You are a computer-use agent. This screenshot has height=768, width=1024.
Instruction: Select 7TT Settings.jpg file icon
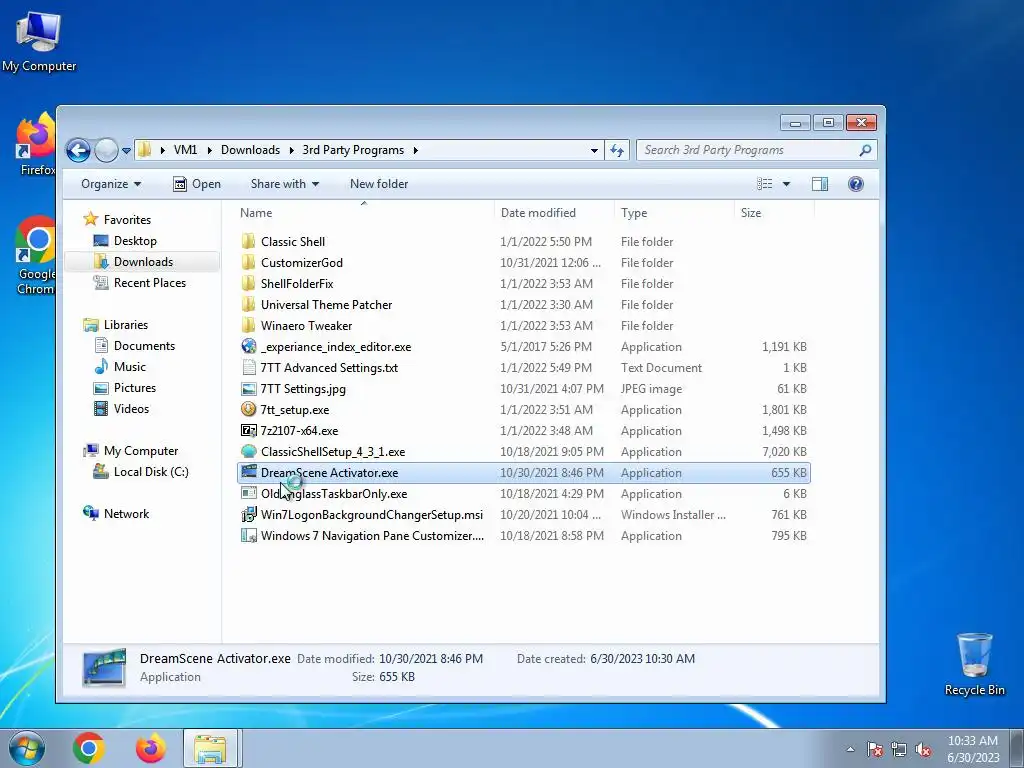pyautogui.click(x=248, y=389)
